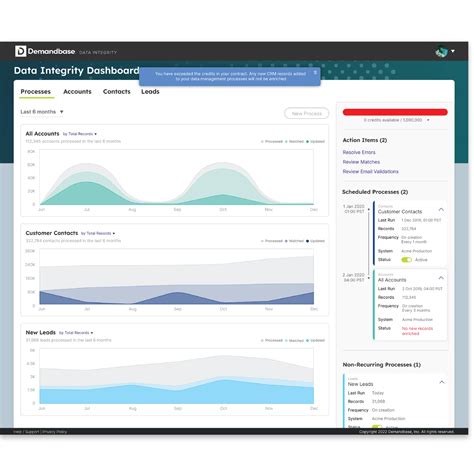Expand the credits available dropdown arrow
474x474 pixels.
pos(428,120)
